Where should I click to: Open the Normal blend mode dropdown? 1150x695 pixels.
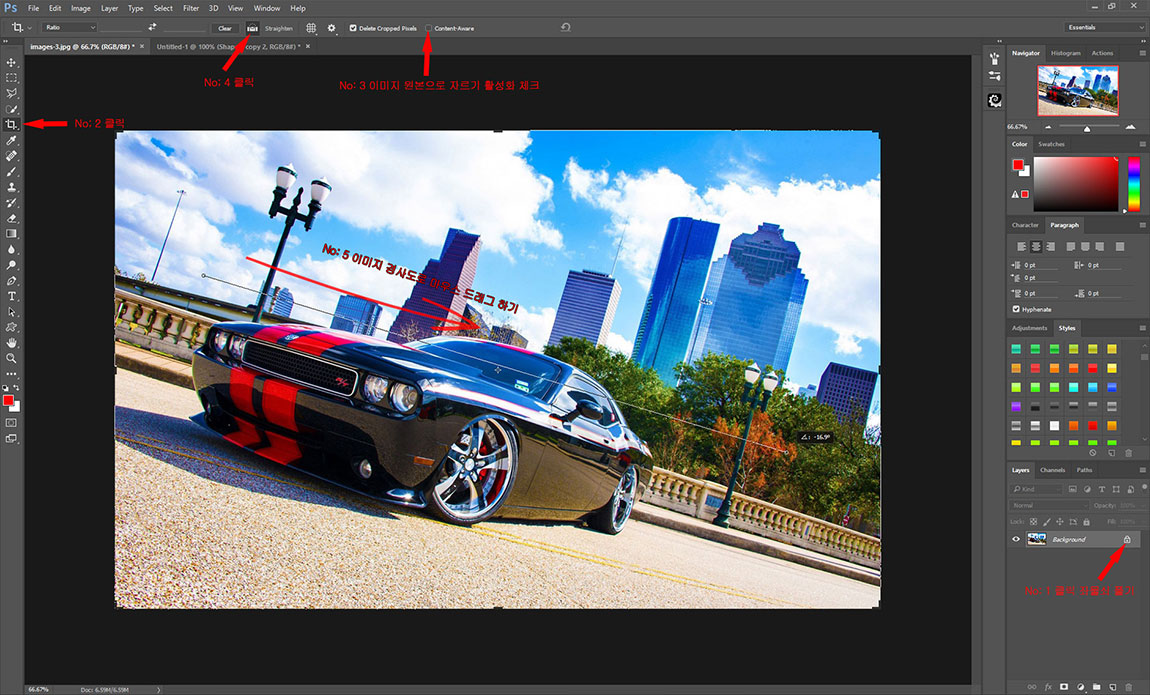[x=1049, y=505]
